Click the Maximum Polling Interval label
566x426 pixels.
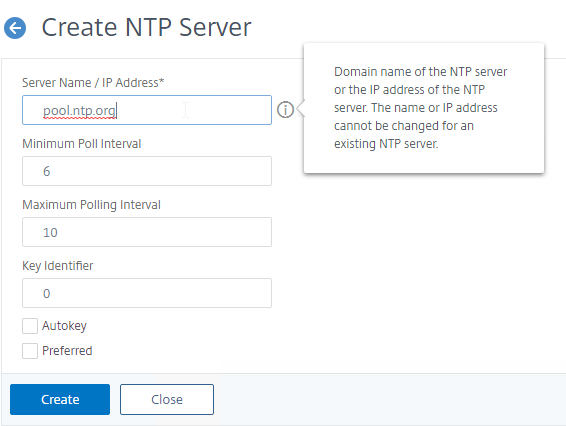[91, 205]
